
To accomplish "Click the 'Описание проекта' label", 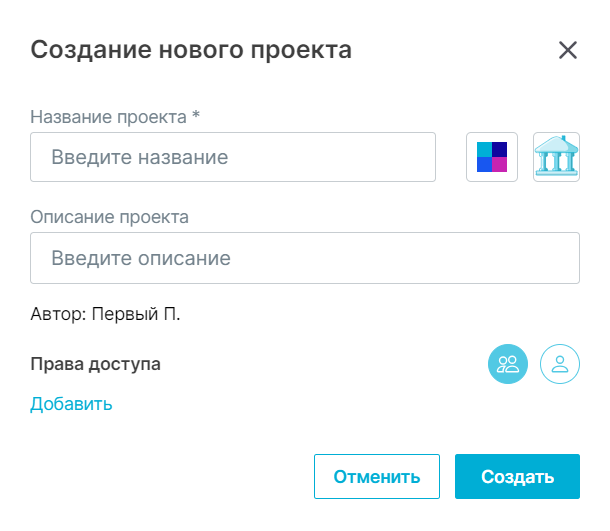I will (x=109, y=216).
